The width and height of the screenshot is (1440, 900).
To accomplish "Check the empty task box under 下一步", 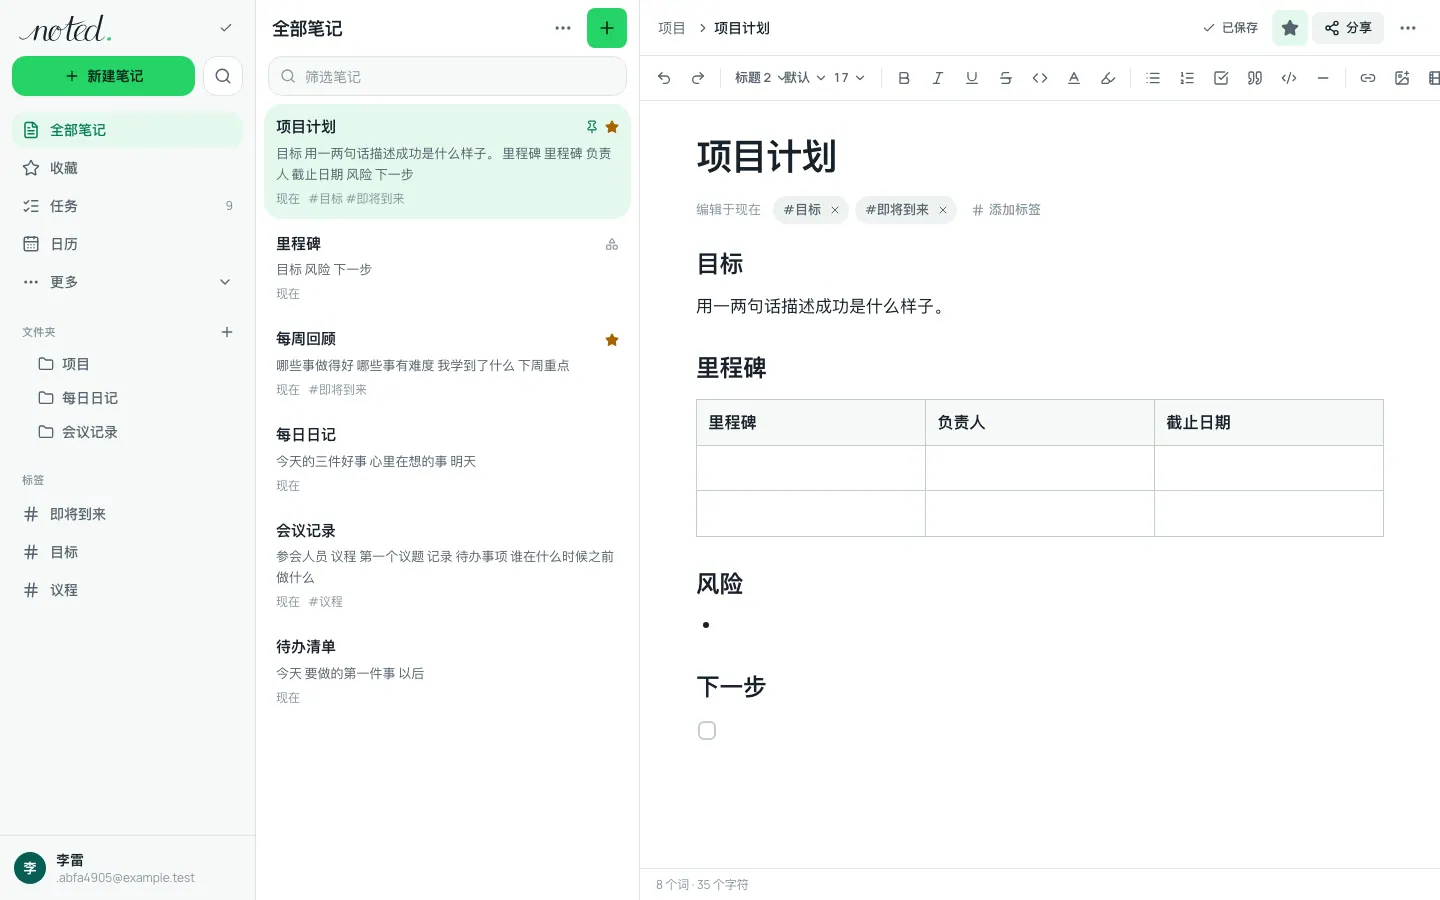I will (x=707, y=731).
